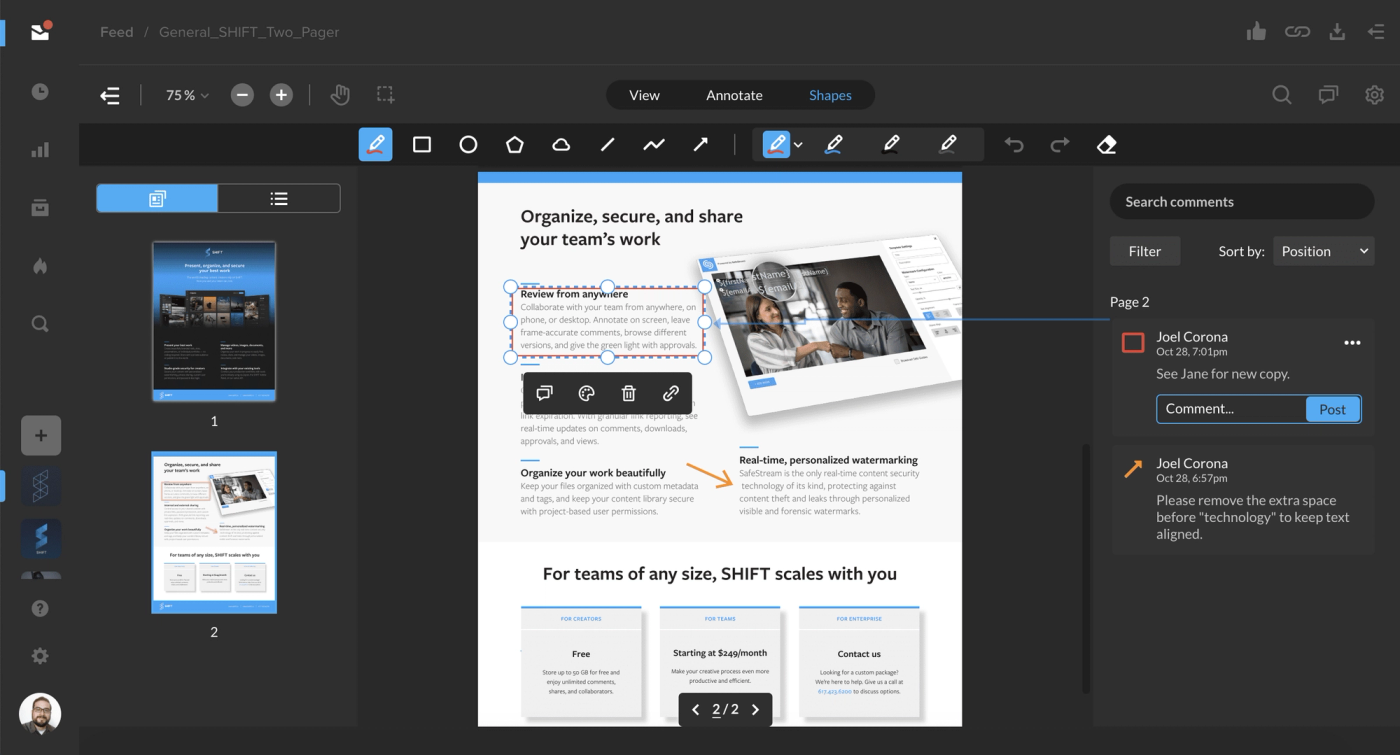Switch to the Annotate tab
The width and height of the screenshot is (1400, 755).
point(734,95)
